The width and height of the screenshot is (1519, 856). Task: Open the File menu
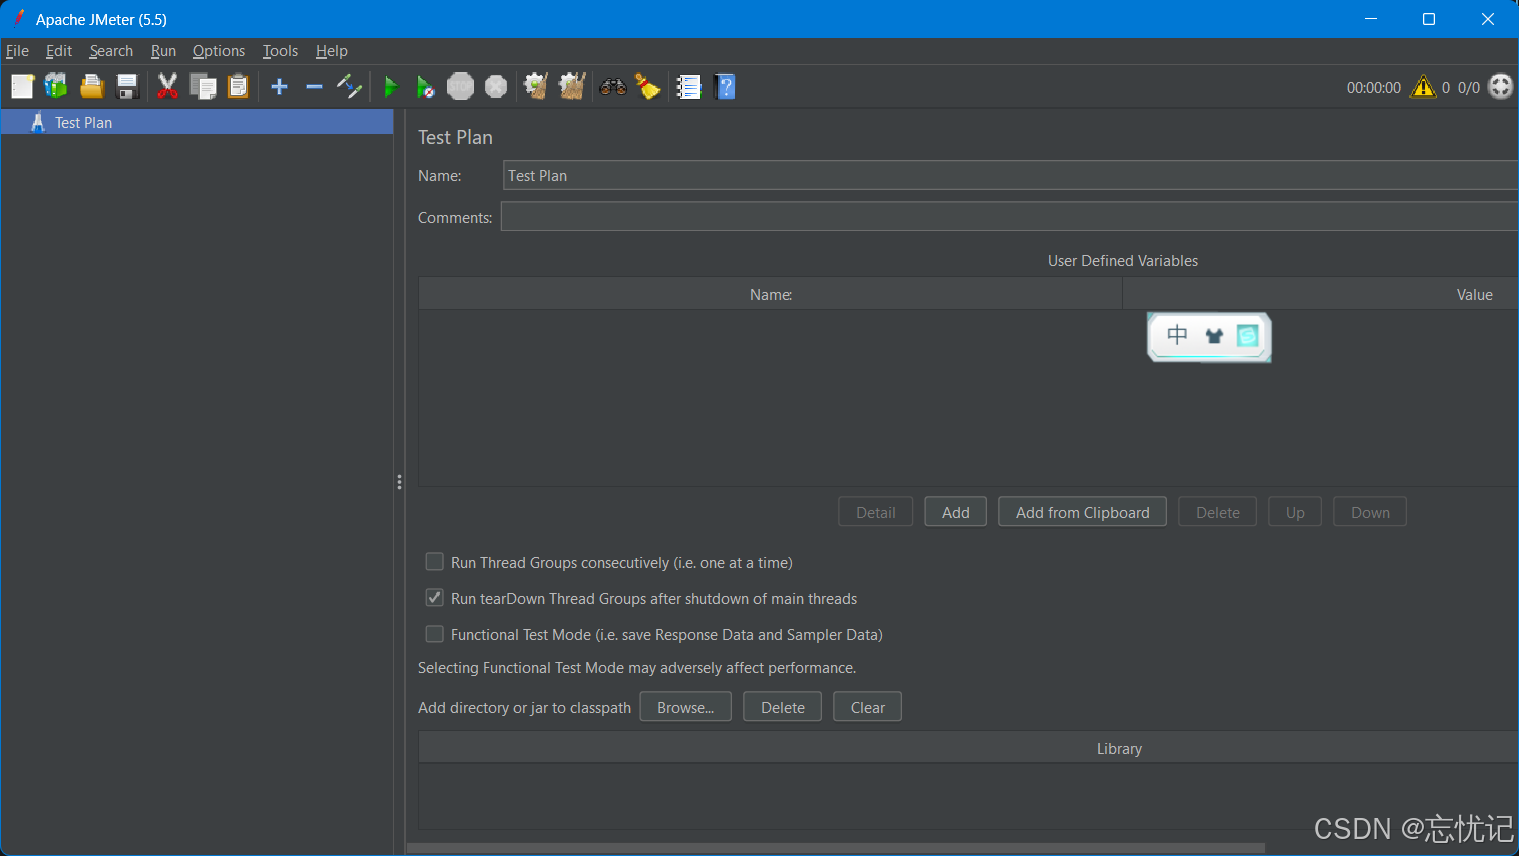[17, 51]
